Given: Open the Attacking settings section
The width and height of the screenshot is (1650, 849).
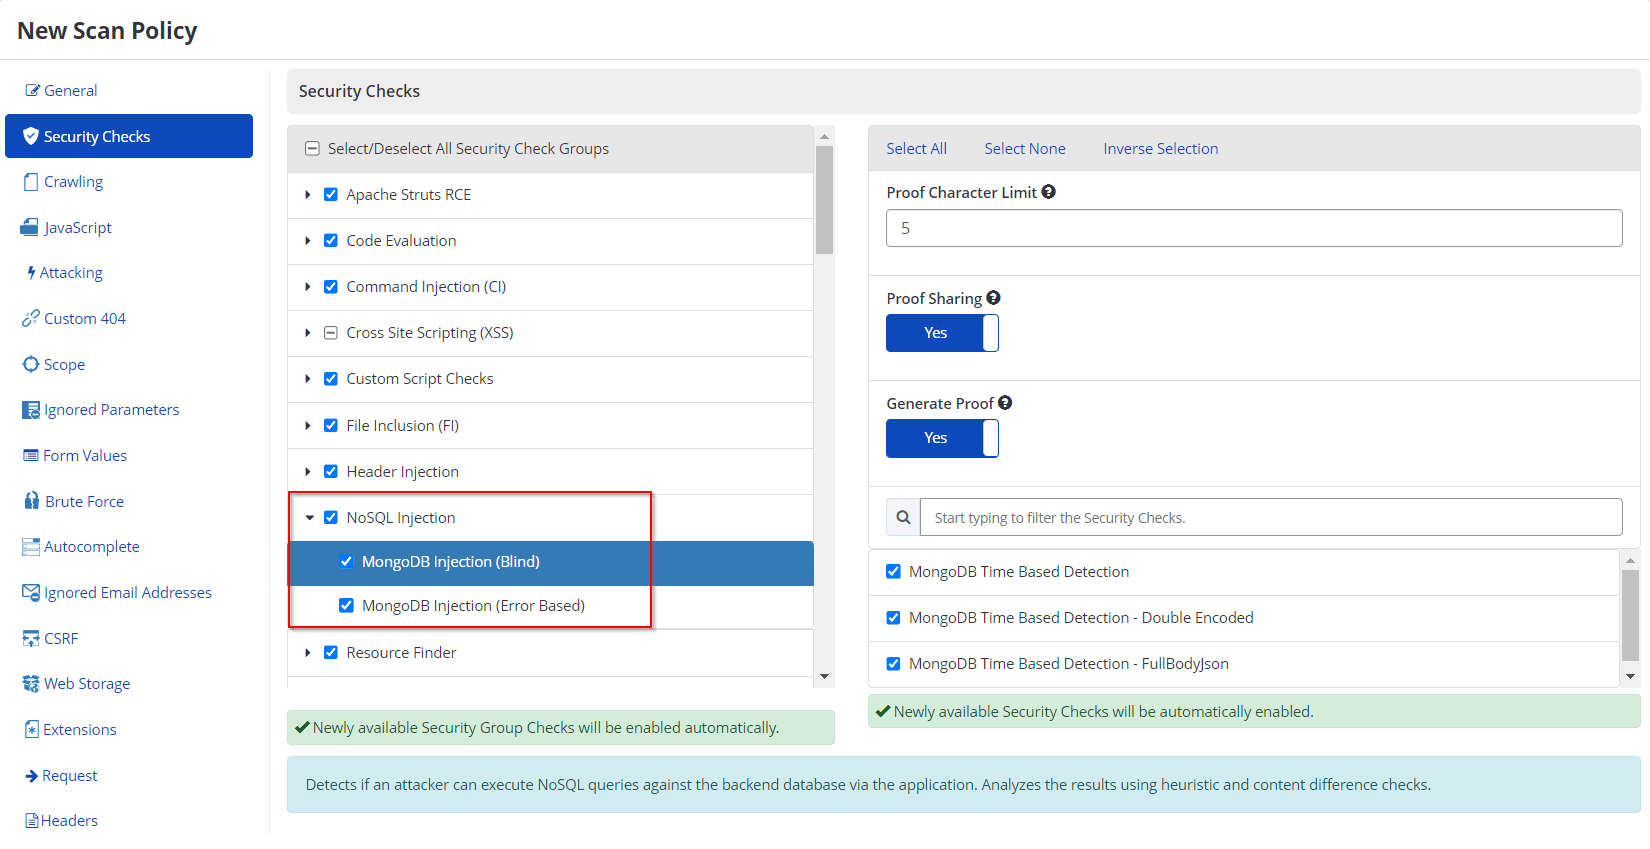Looking at the screenshot, I should click(70, 273).
